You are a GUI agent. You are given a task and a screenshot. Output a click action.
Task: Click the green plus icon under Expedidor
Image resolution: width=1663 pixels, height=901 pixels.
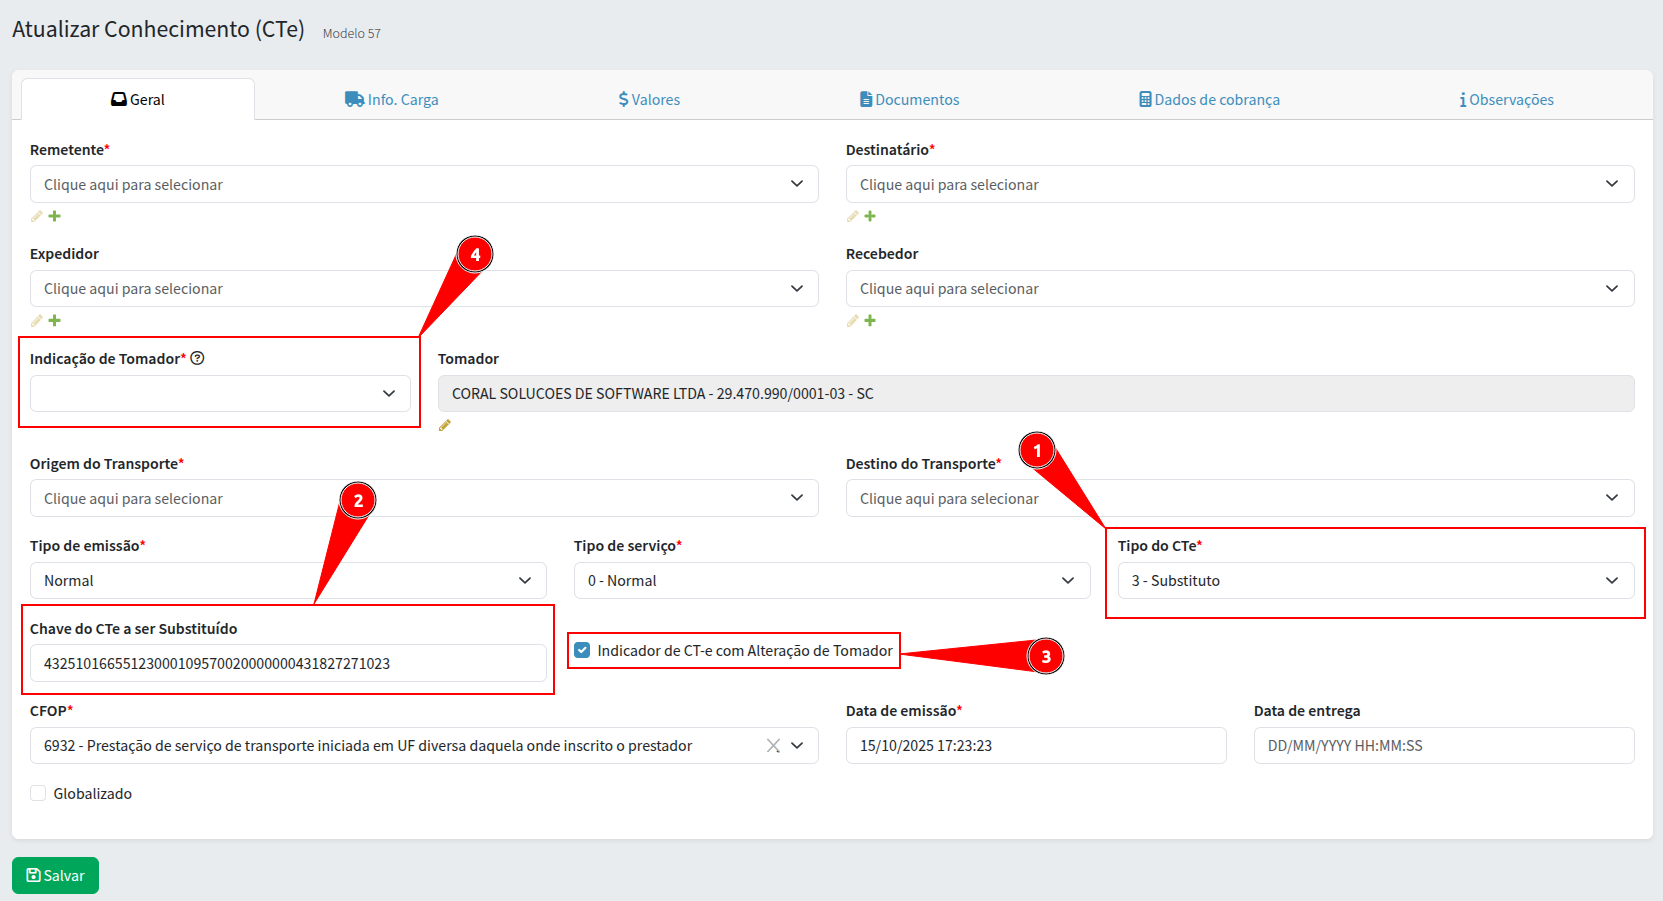(55, 321)
